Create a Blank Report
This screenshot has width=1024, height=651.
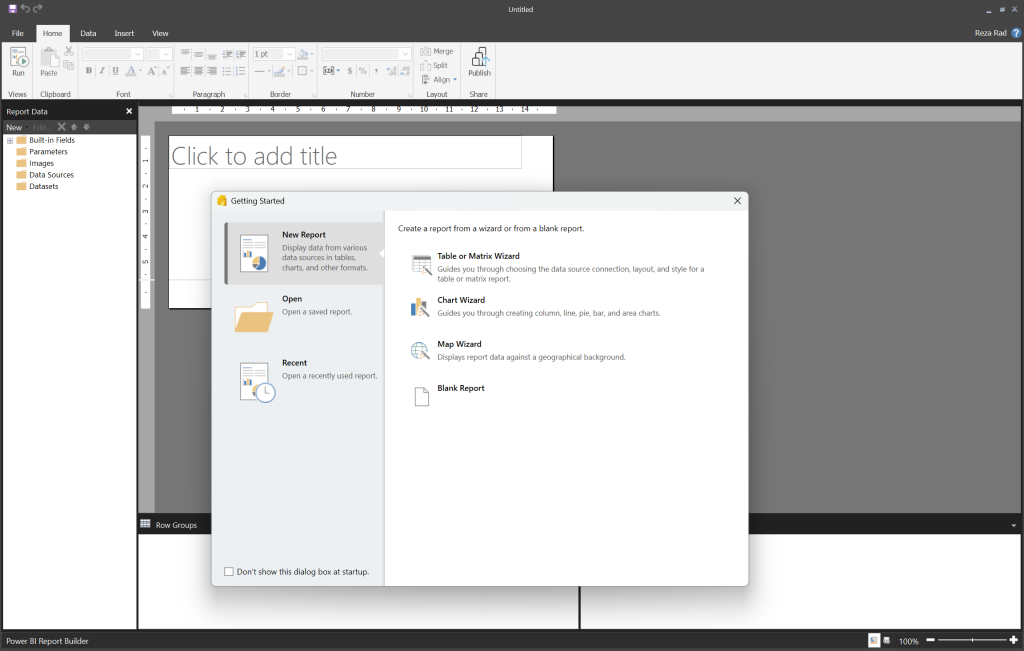460,389
